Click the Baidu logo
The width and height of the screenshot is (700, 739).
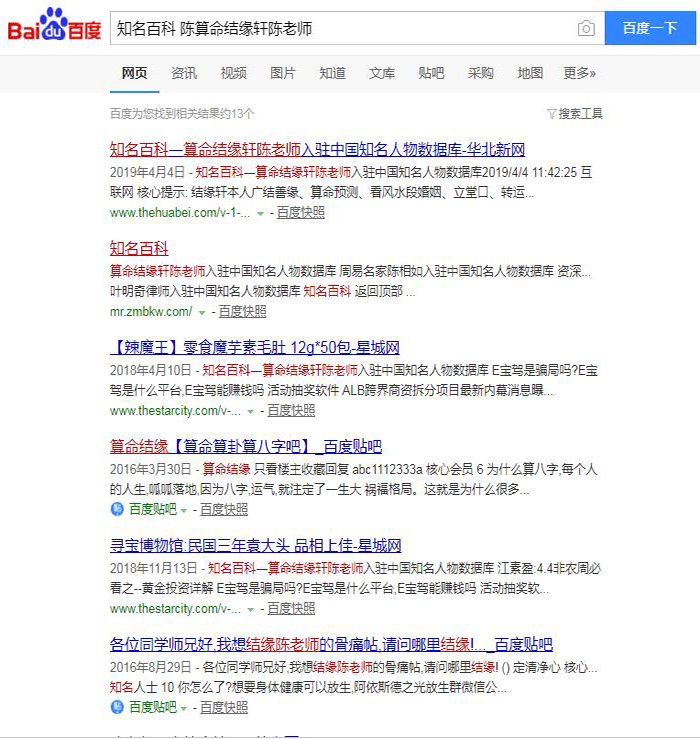click(x=55, y=27)
